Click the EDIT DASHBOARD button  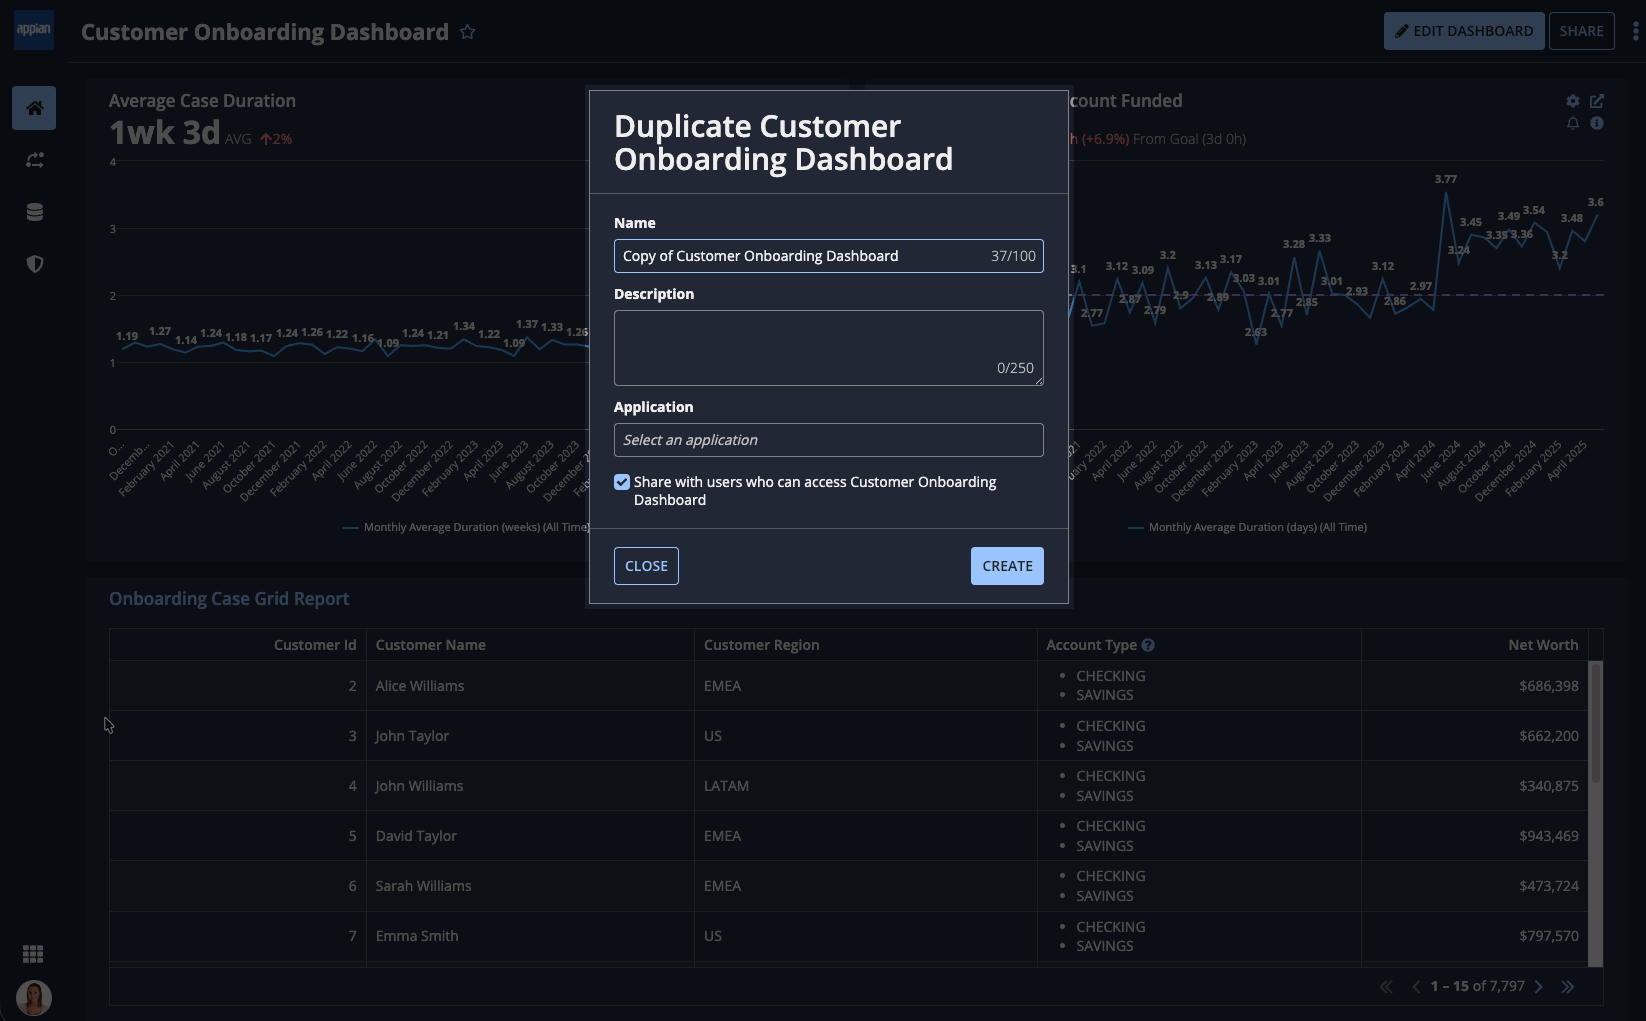[1464, 31]
